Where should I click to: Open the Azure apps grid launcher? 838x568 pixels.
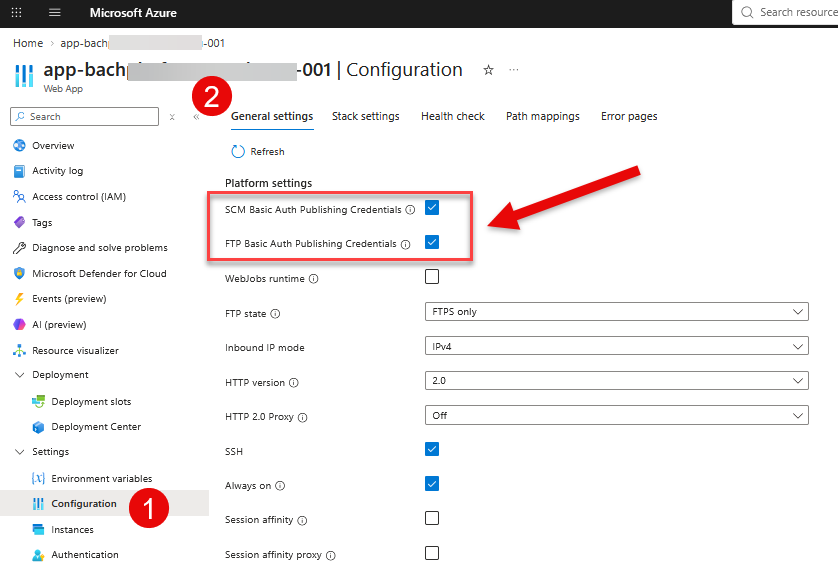(17, 12)
